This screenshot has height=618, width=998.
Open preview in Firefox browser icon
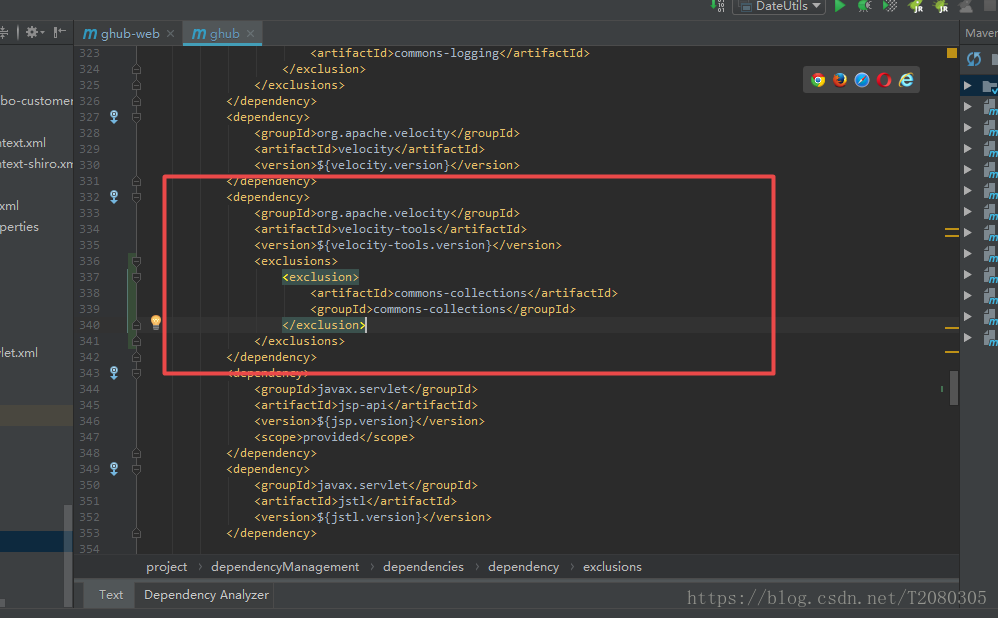coord(840,80)
